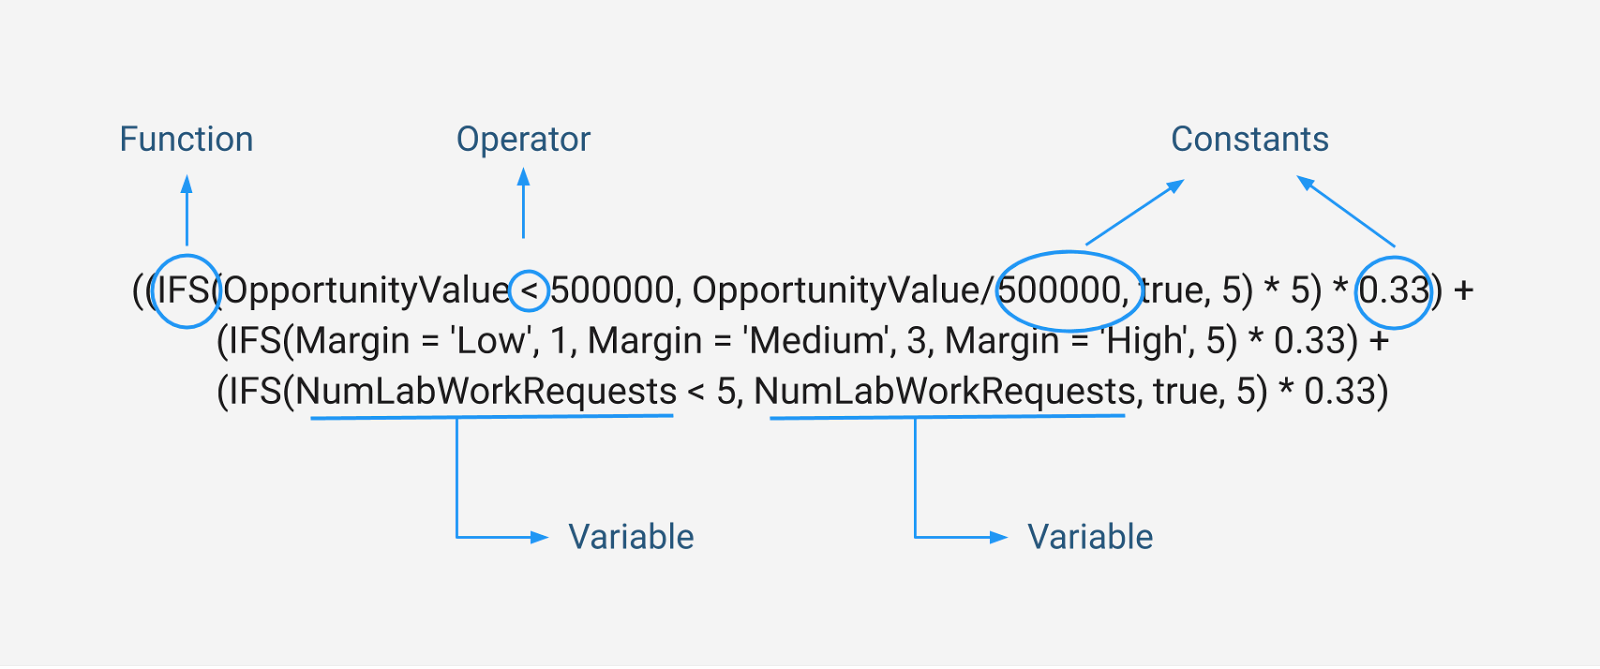This screenshot has height=669, width=1600.
Task: Click the second underlined NumLabWorkRequests variable
Action: click(x=944, y=391)
